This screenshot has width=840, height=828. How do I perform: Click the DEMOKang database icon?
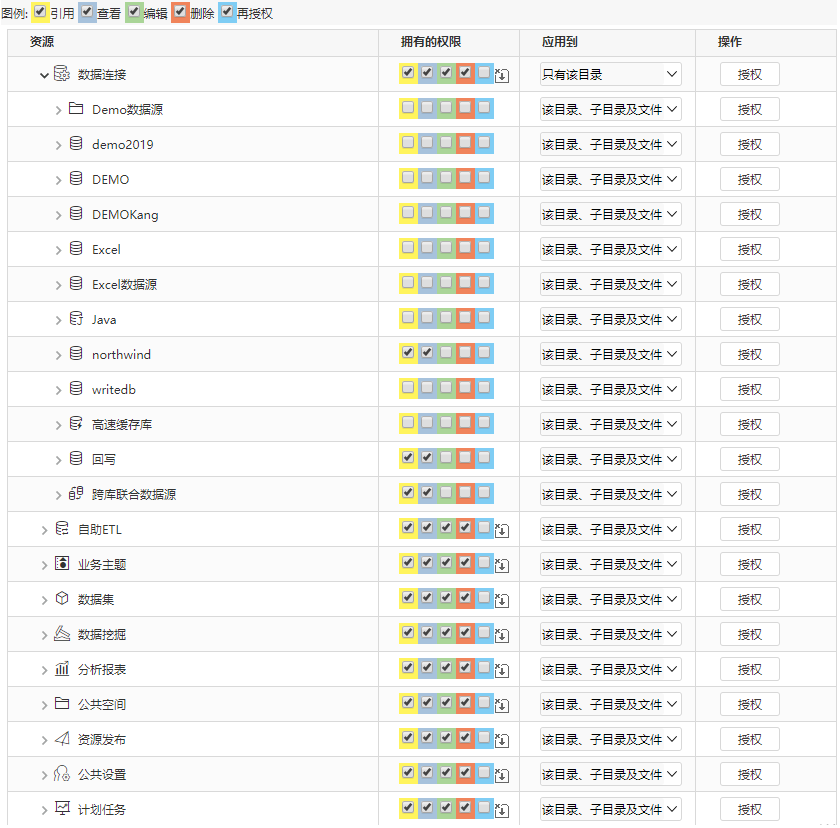[x=76, y=214]
